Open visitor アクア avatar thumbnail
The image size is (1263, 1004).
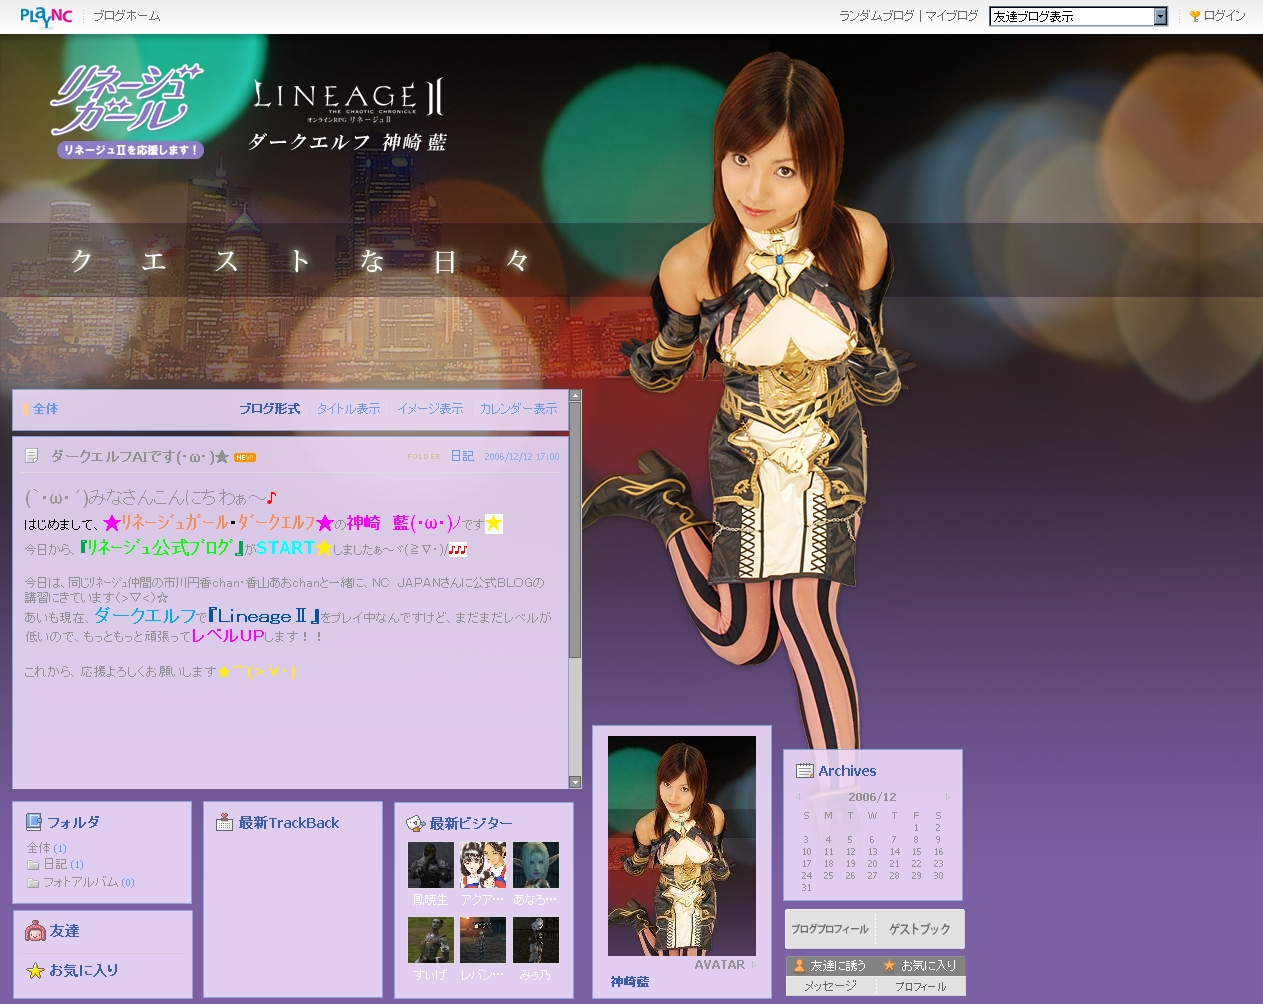click(483, 865)
